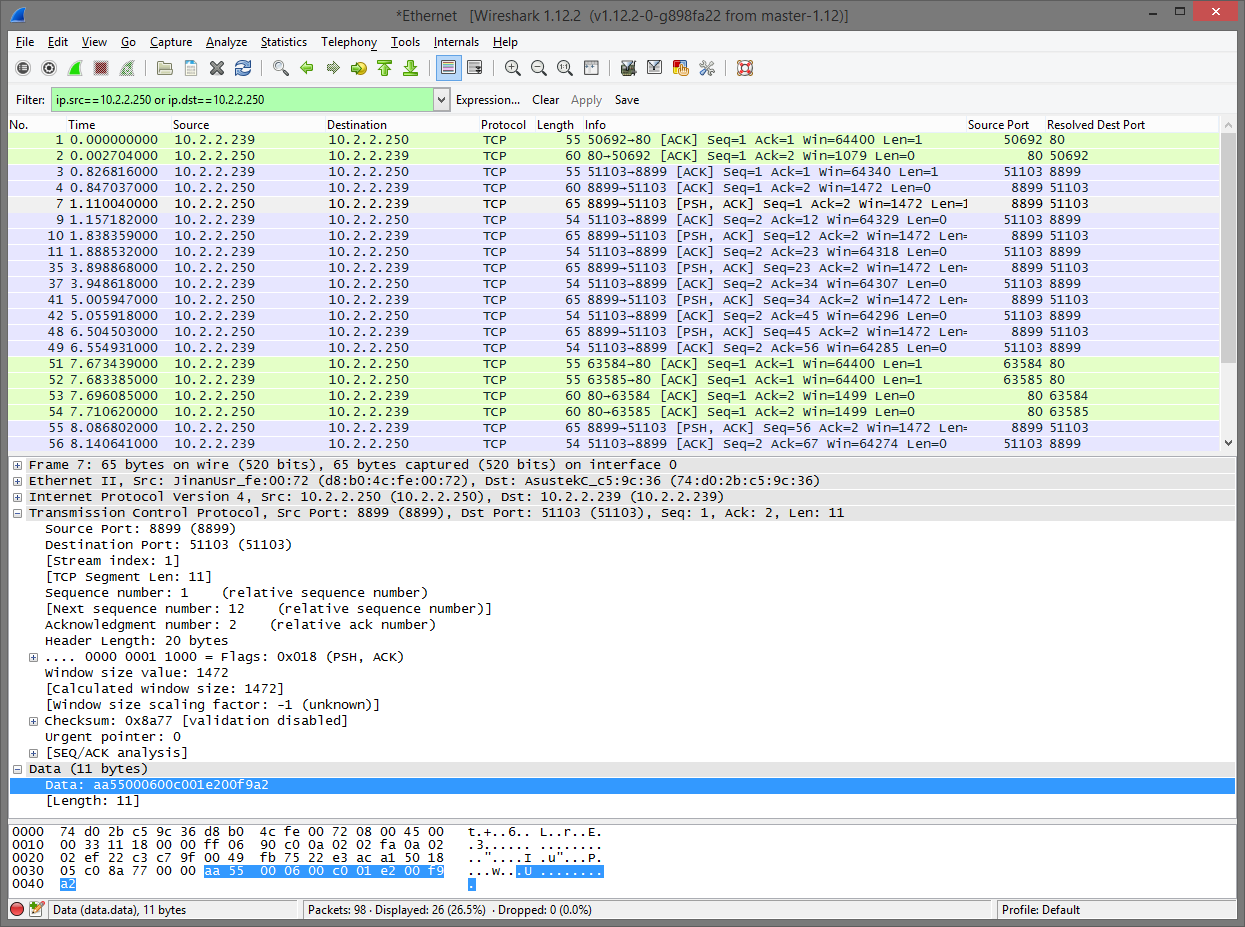The image size is (1245, 927).
Task: Open the Statistics menu
Action: coord(283,42)
